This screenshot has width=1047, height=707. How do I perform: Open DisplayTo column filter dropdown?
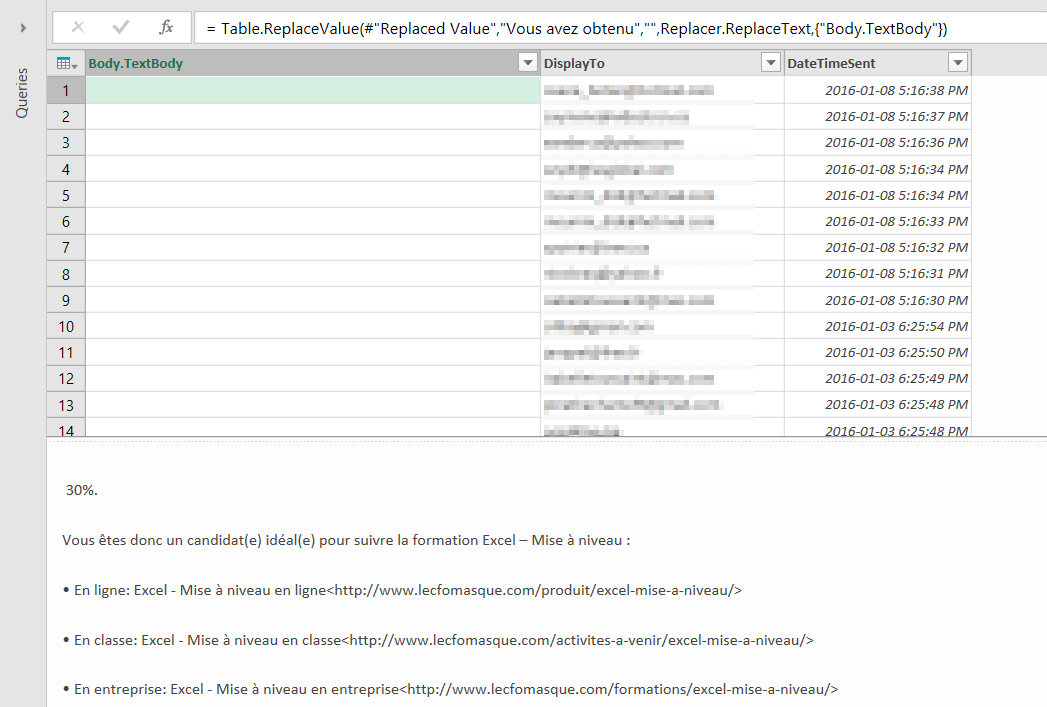coord(770,63)
